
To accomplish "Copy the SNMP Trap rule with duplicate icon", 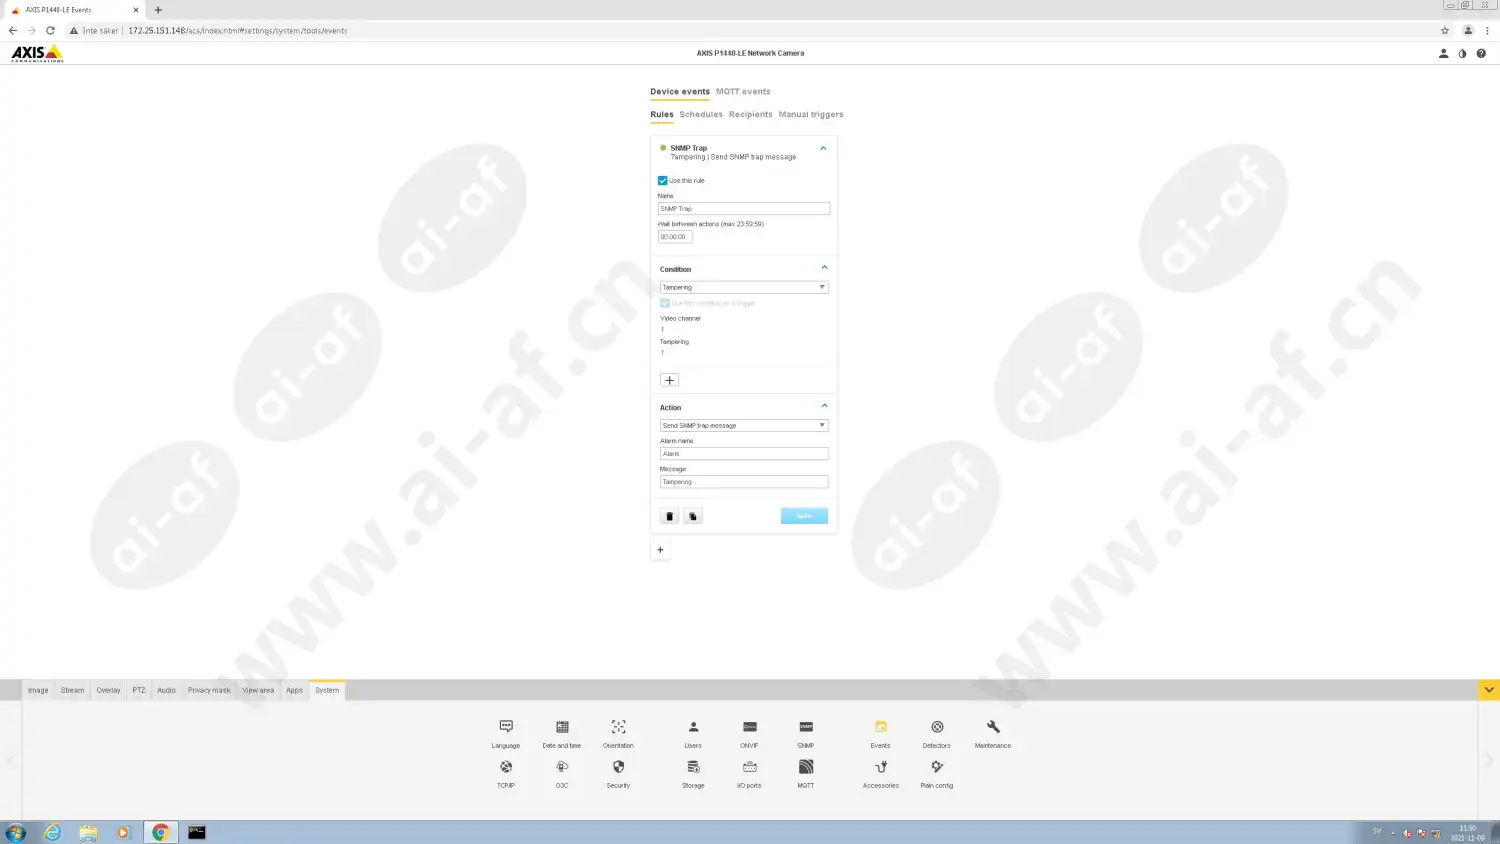I will click(693, 516).
